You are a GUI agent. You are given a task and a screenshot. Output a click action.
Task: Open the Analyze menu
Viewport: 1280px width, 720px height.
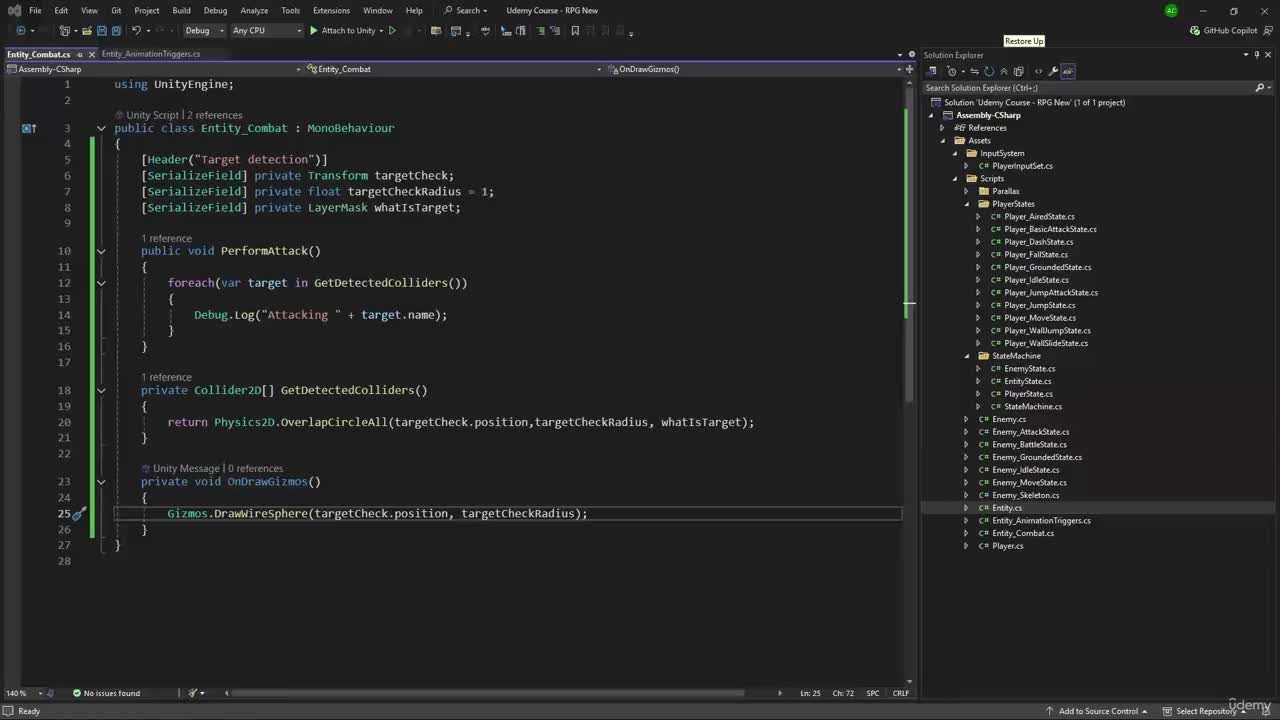(254, 11)
